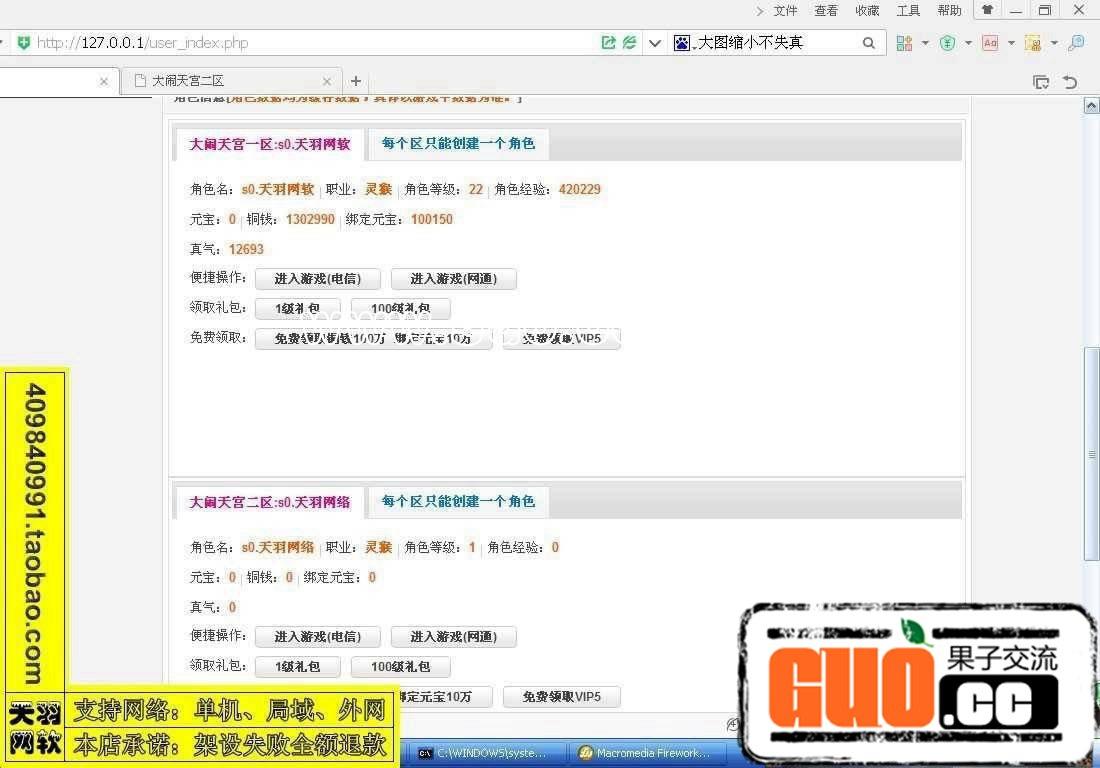Close the 大闹天宫二区 browser tab
1100x768 pixels.
[x=327, y=81]
